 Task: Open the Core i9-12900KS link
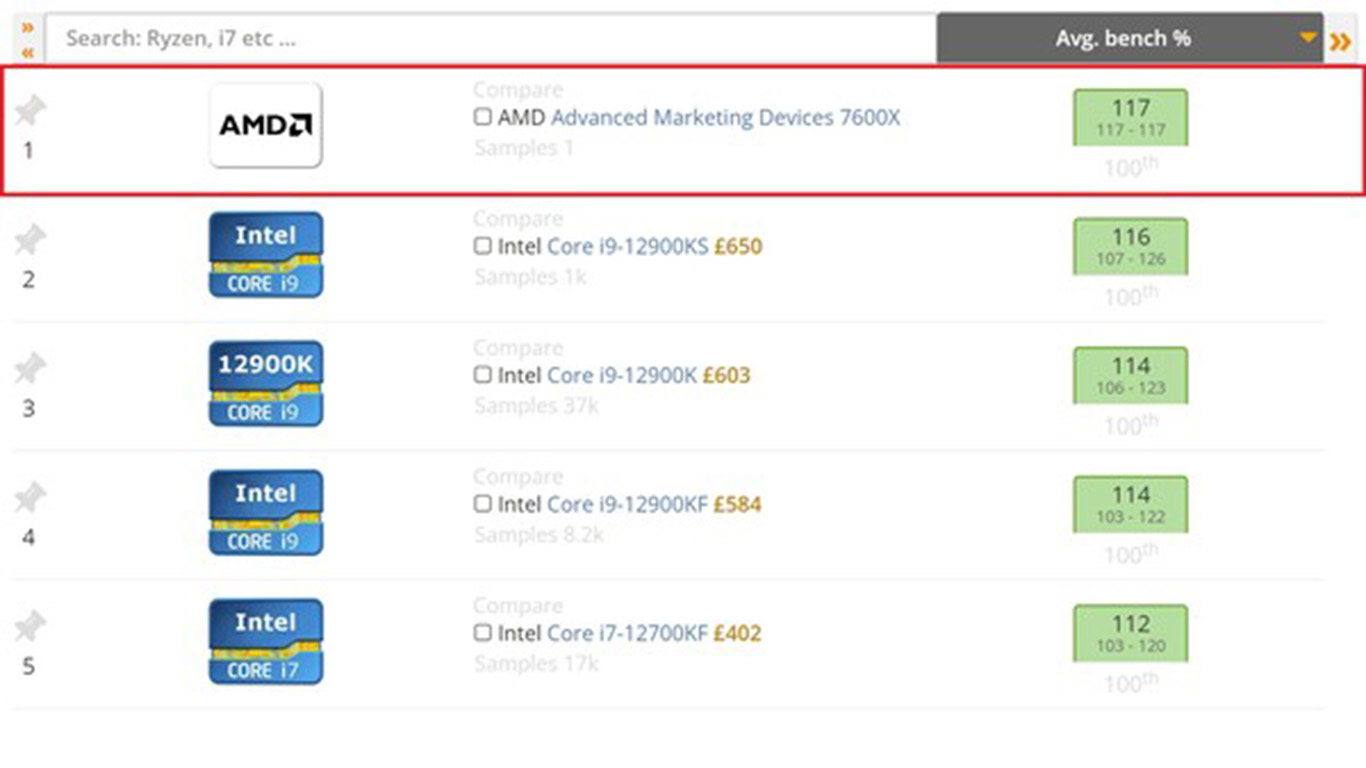[627, 247]
